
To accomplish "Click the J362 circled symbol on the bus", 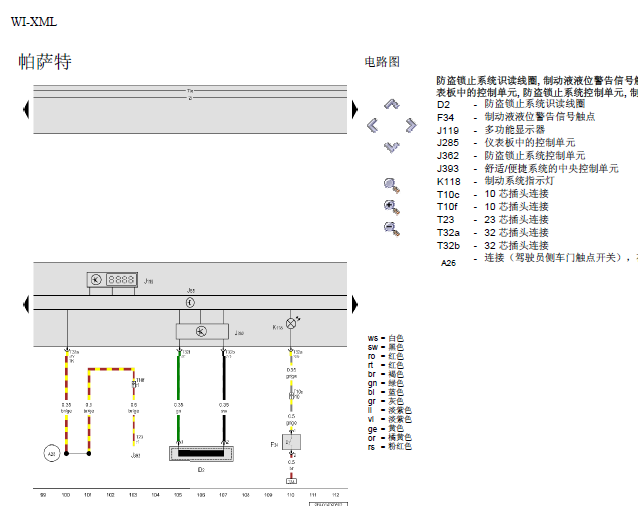I will pyautogui.click(x=190, y=302).
